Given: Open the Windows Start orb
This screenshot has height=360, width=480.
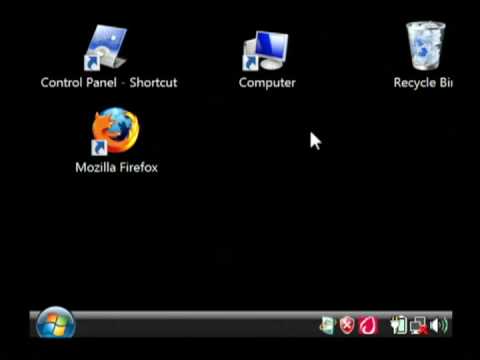Looking at the screenshot, I should (x=55, y=323).
